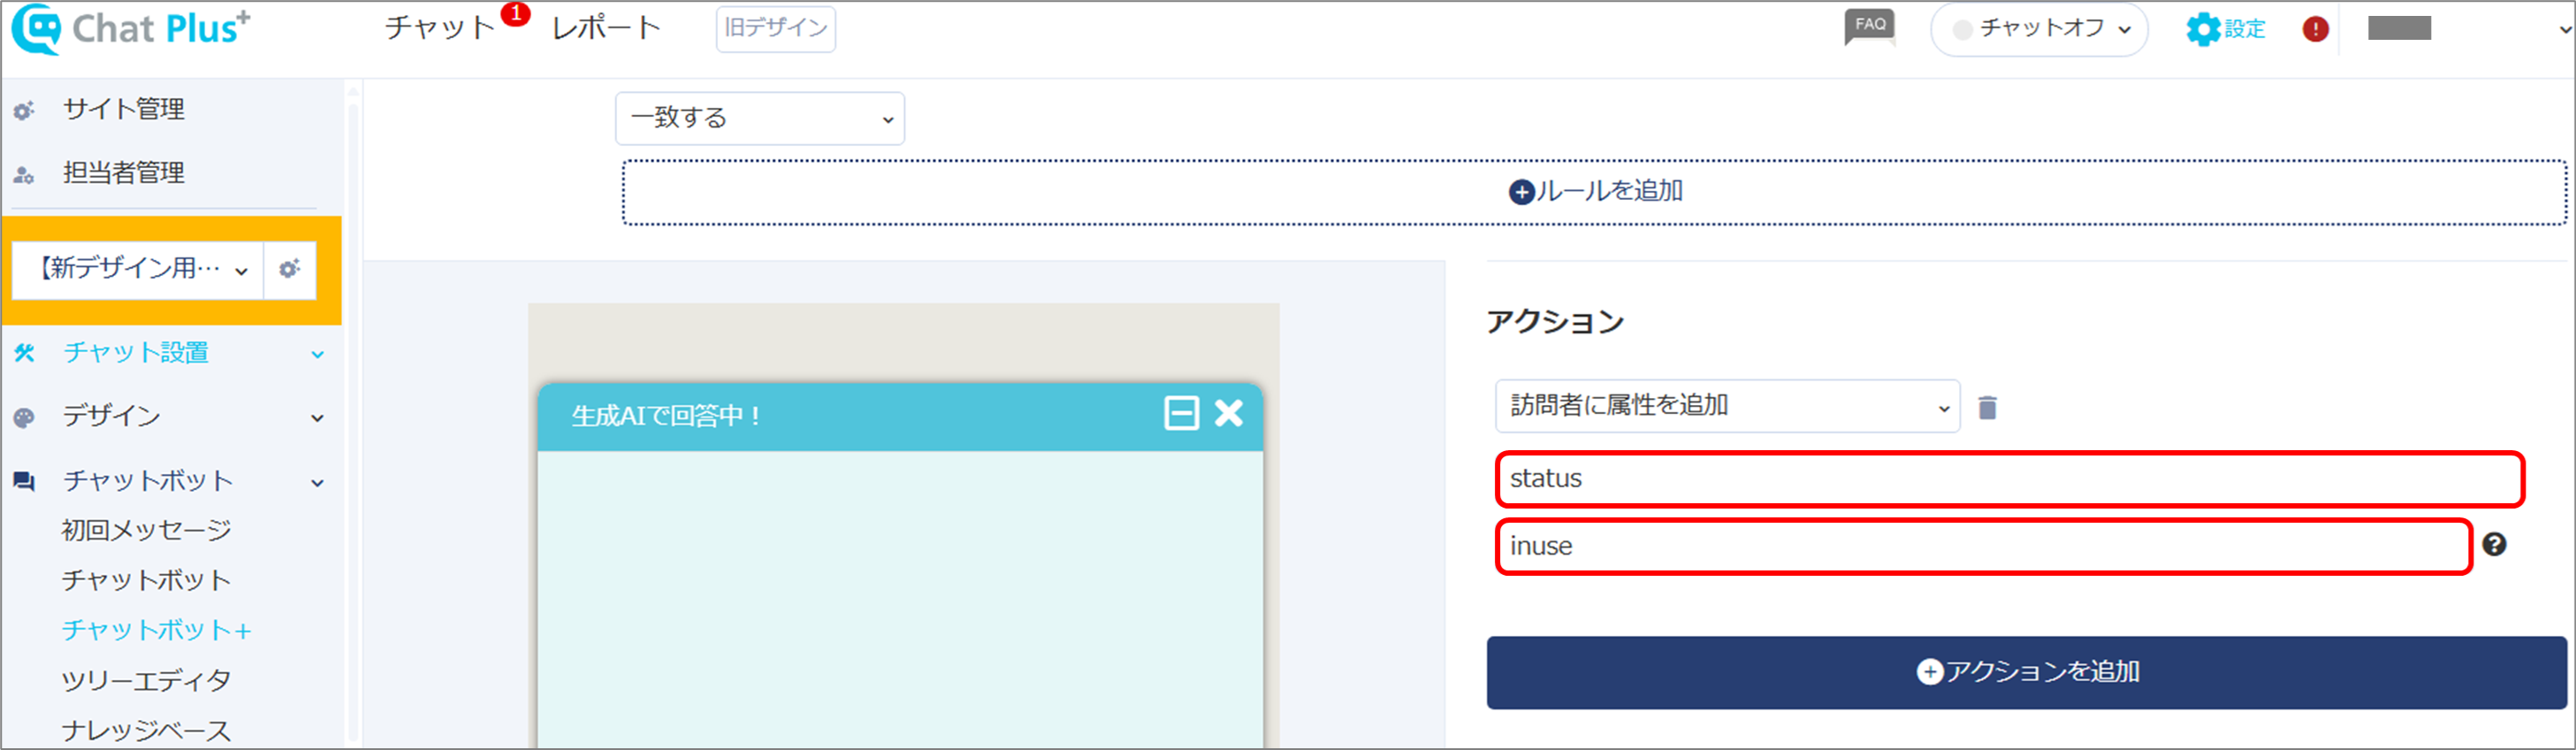Open the 訪問者に属性を追加 action dropdown
This screenshot has width=2576, height=750.
[x=1727, y=406]
